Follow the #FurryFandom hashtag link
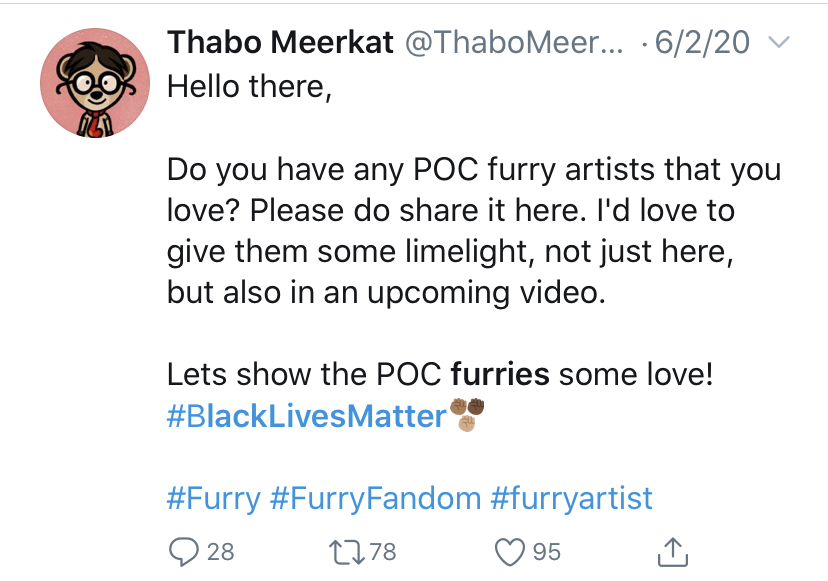 pos(375,499)
